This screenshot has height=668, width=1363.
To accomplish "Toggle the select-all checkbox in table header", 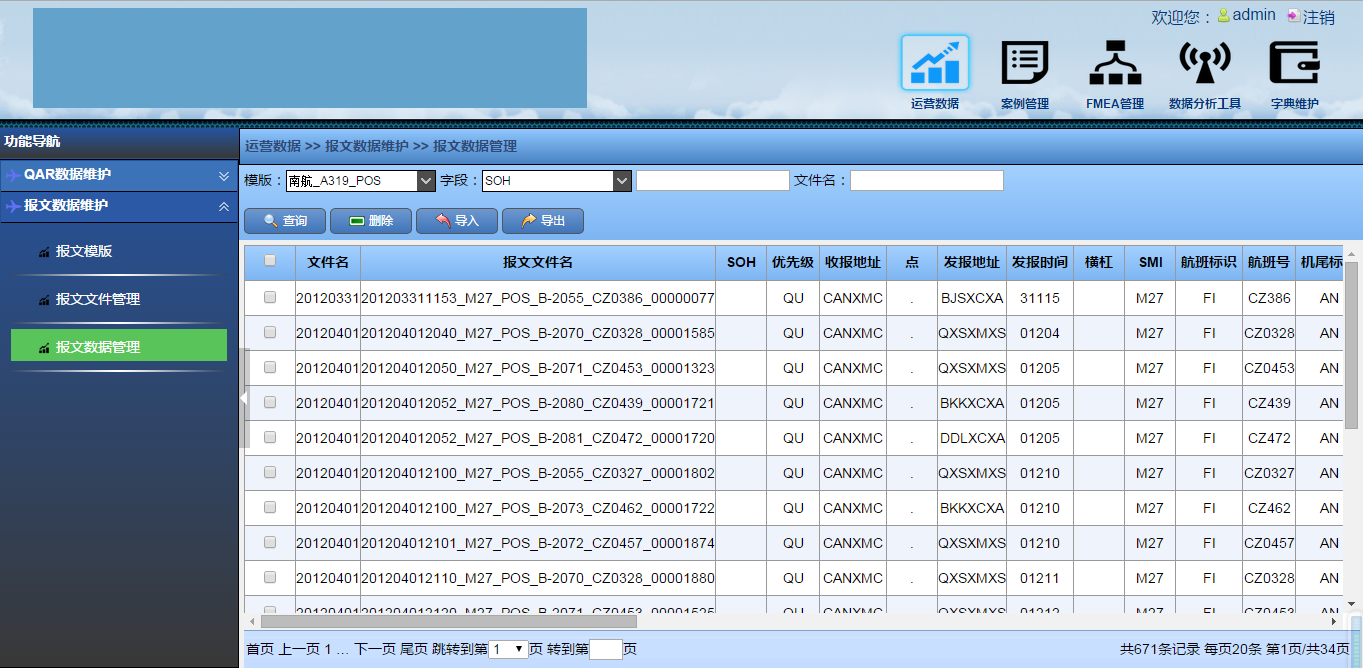I will click(x=270, y=261).
